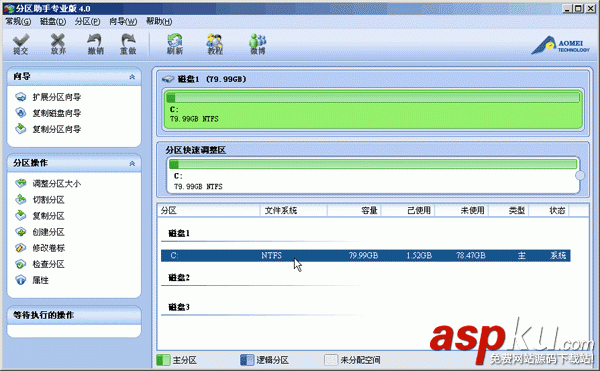Click the 1.52GB used cell

coord(419,255)
